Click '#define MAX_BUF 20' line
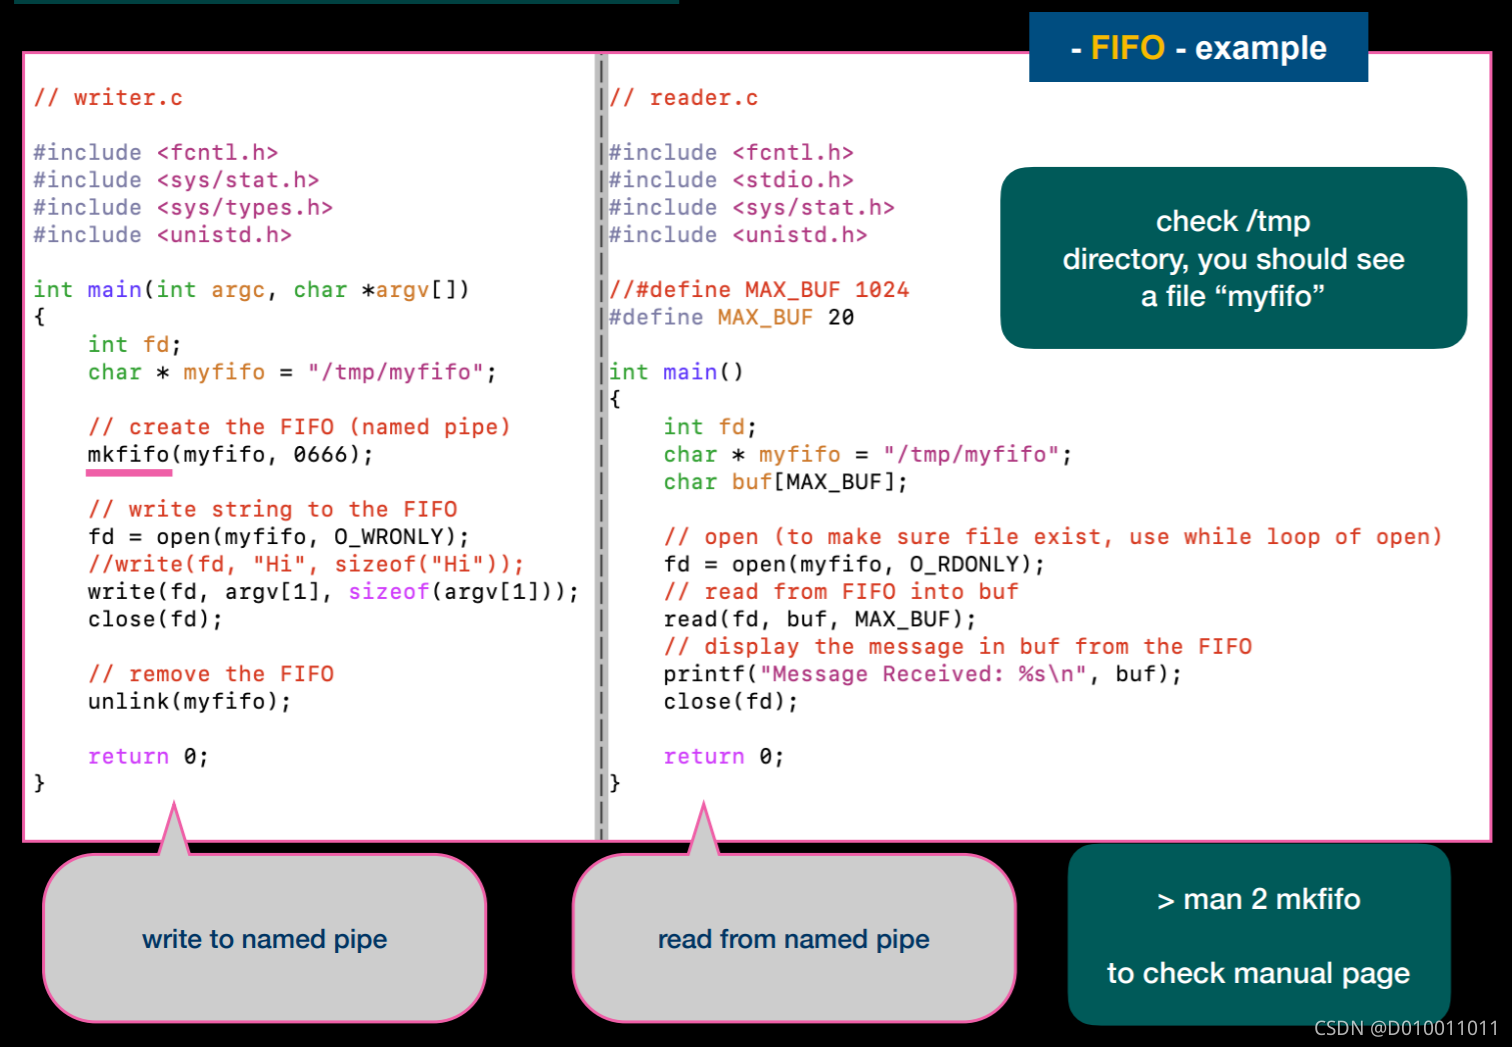This screenshot has height=1047, width=1512. [x=731, y=317]
